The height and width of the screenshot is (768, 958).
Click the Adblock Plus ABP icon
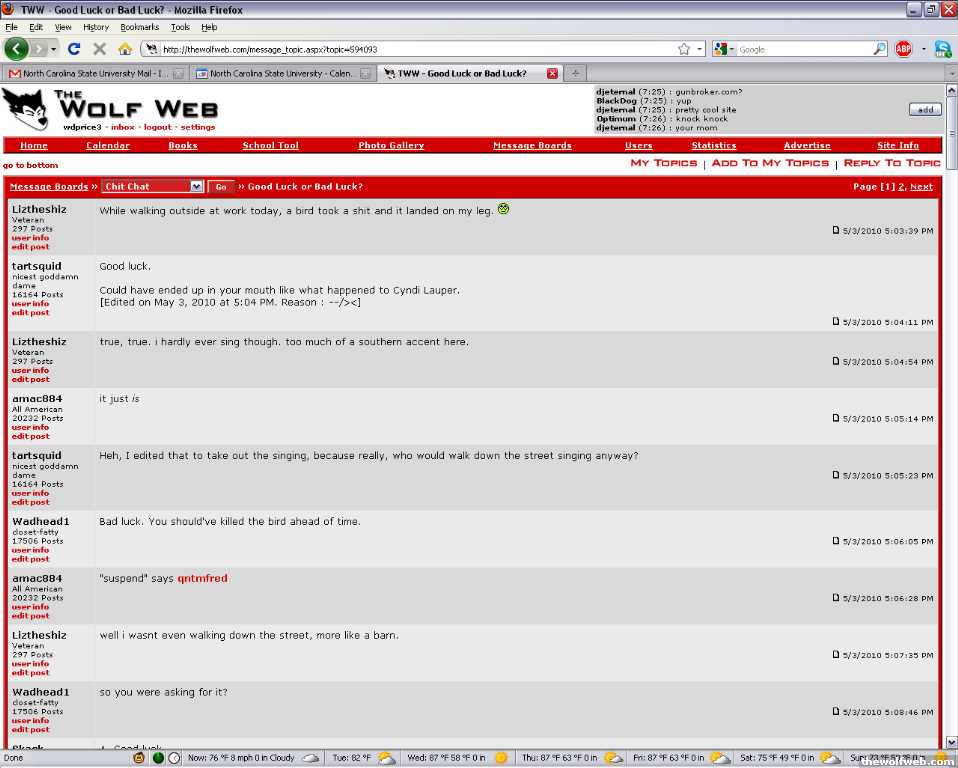903,48
